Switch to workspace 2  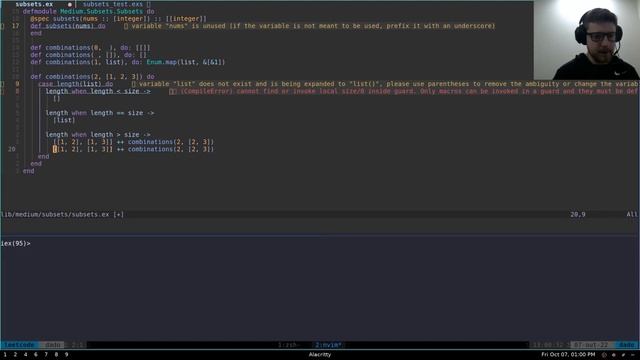click(x=16, y=355)
